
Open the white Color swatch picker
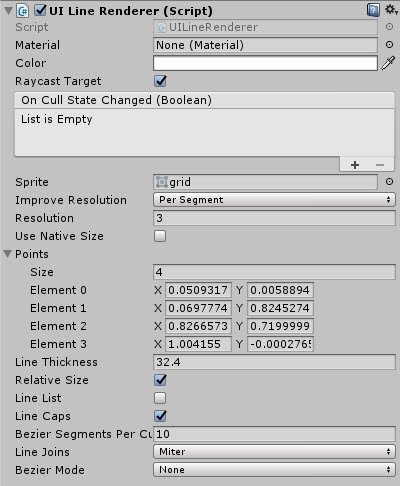tap(265, 63)
